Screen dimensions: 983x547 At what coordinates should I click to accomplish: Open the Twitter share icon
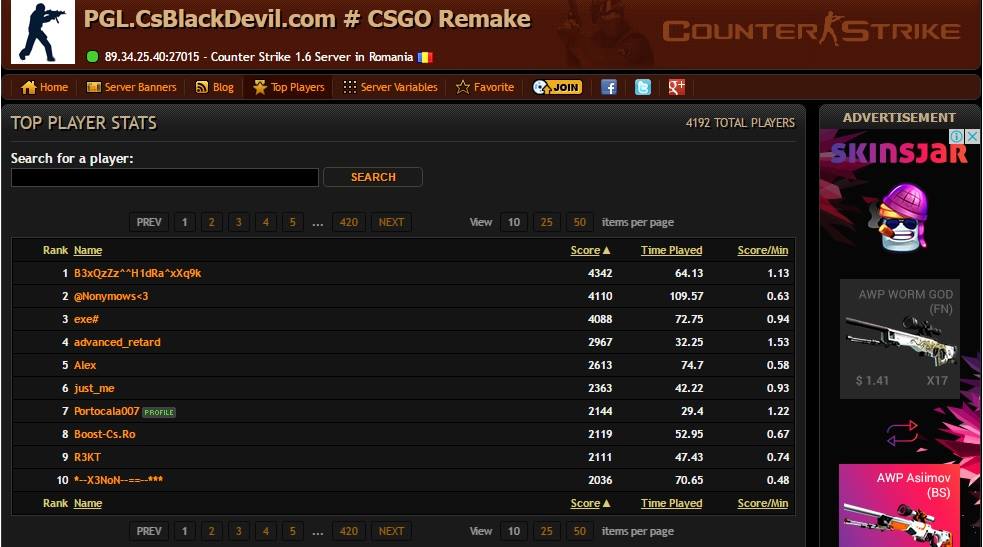[643, 87]
